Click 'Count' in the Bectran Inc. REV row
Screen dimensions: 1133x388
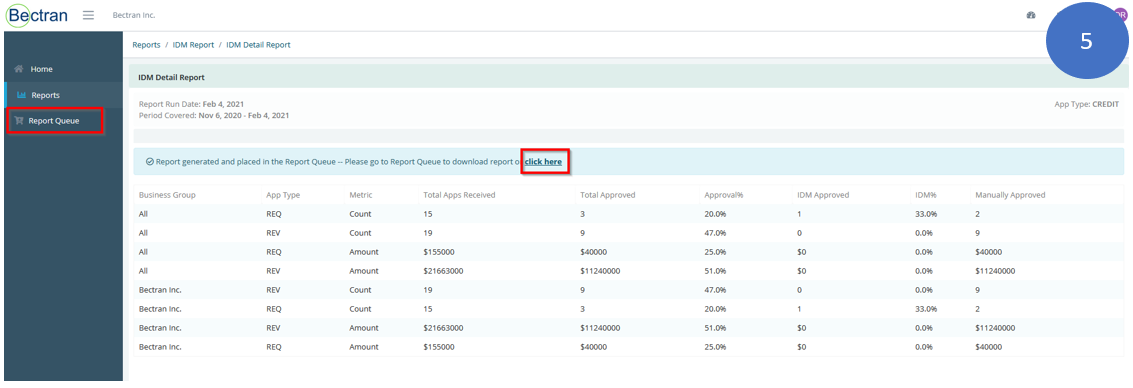tap(360, 290)
